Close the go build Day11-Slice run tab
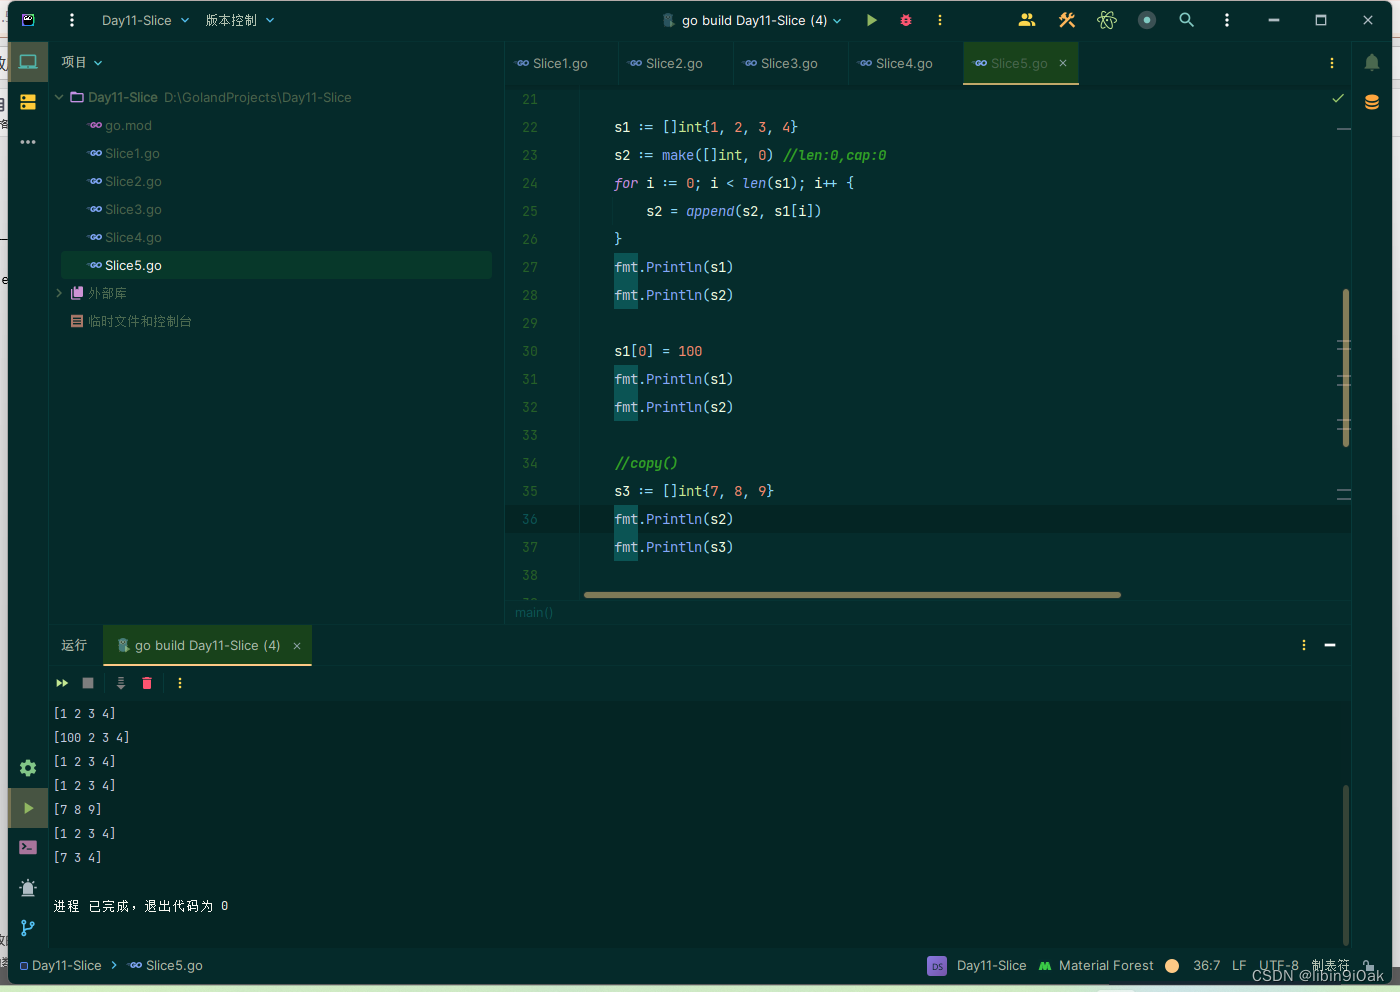This screenshot has height=992, width=1400. tap(297, 646)
